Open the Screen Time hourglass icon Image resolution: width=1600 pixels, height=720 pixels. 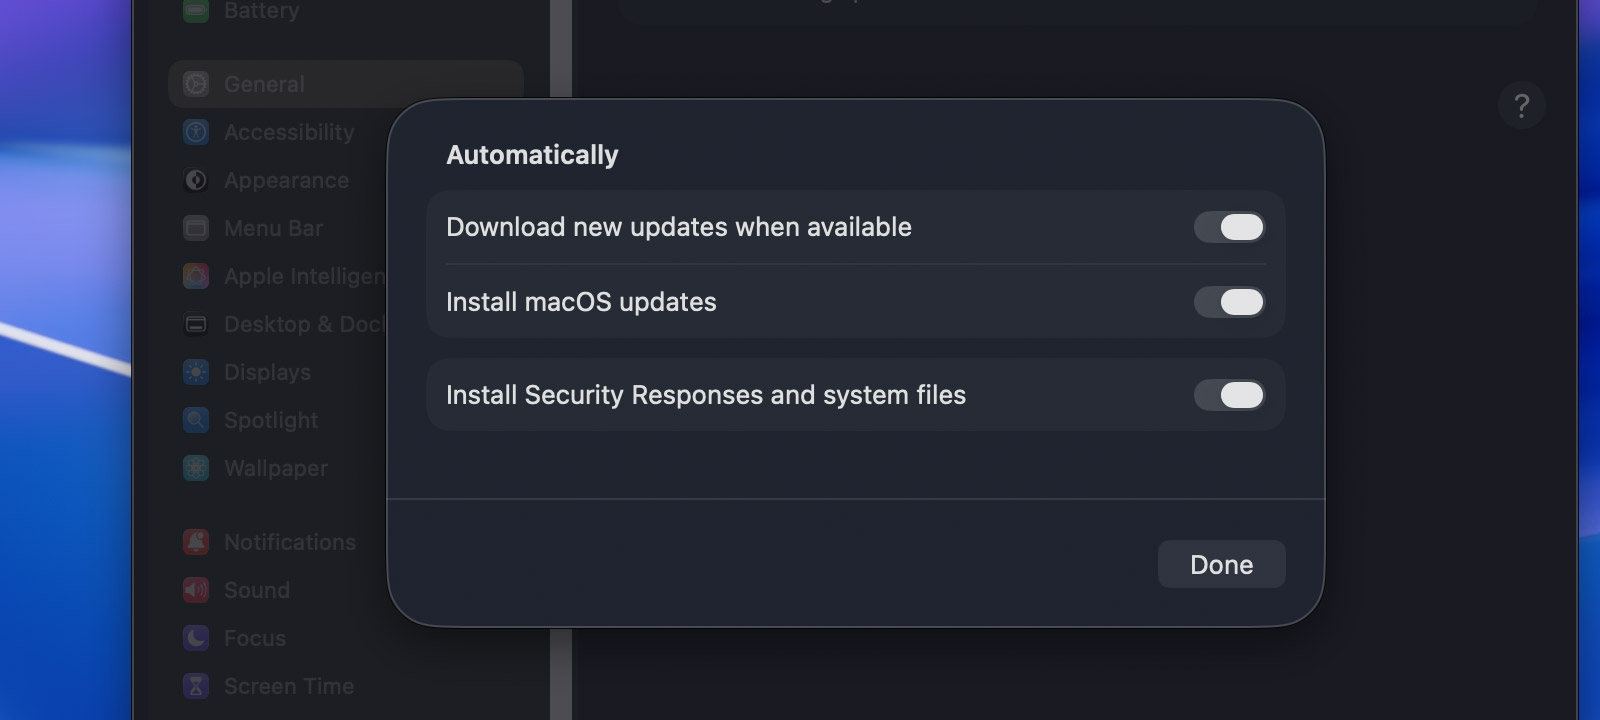click(196, 686)
